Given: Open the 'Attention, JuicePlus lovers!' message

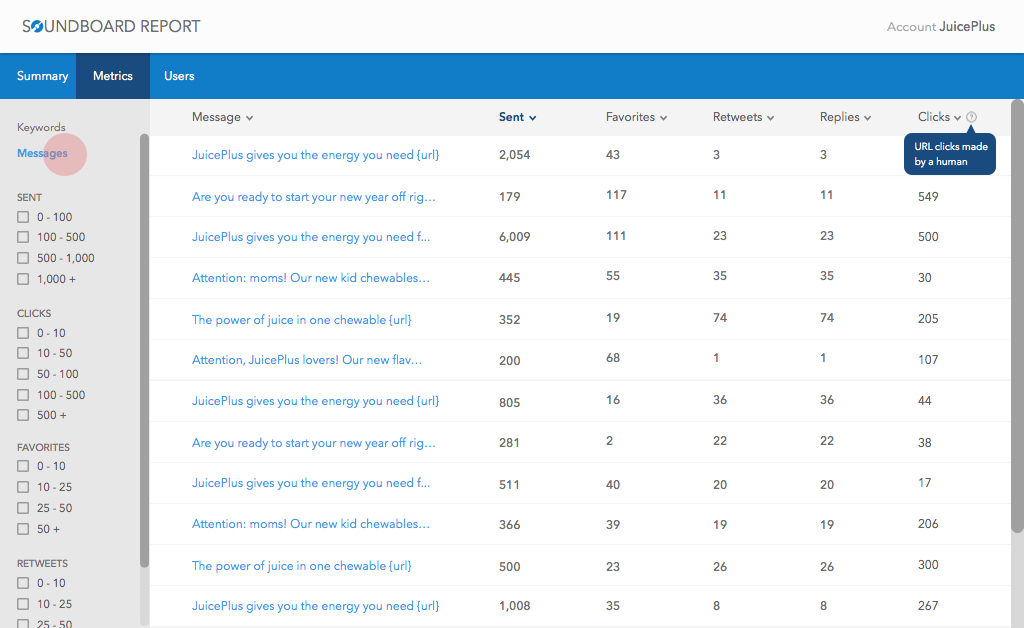Looking at the screenshot, I should click(307, 360).
